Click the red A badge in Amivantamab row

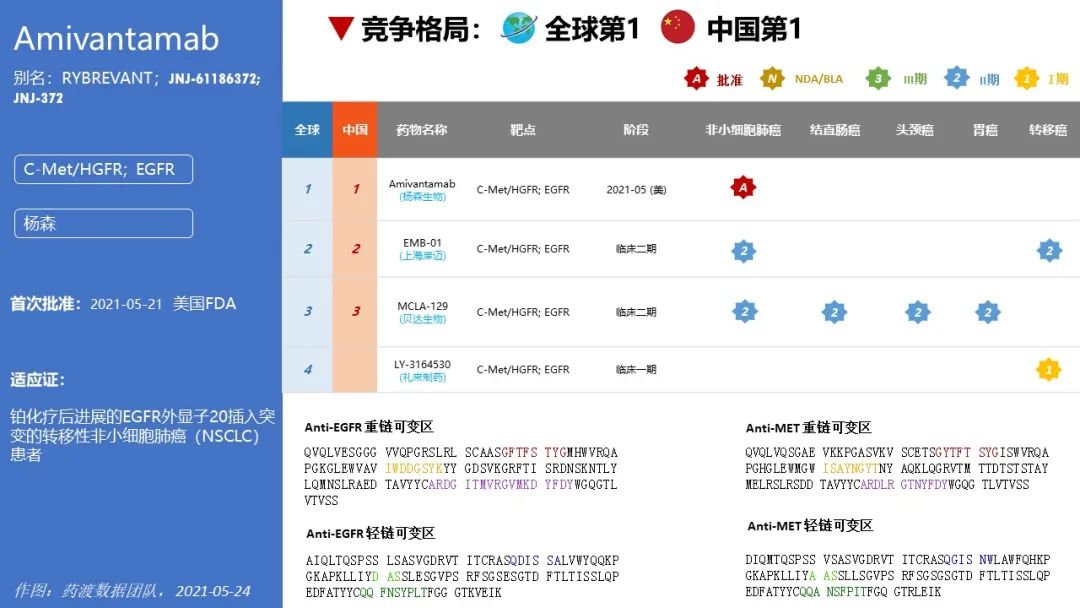[x=742, y=187]
